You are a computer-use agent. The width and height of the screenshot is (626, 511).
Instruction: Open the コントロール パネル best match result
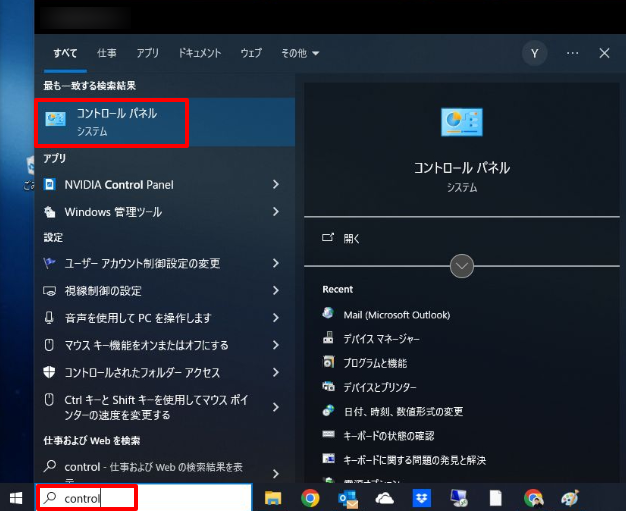coord(164,122)
